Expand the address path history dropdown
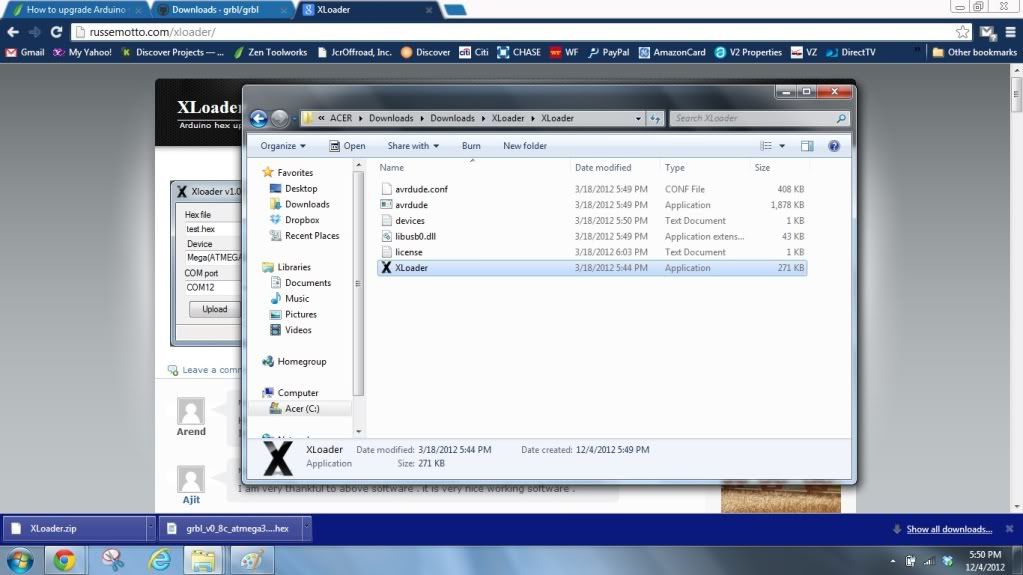This screenshot has height=575, width=1023. 638,118
